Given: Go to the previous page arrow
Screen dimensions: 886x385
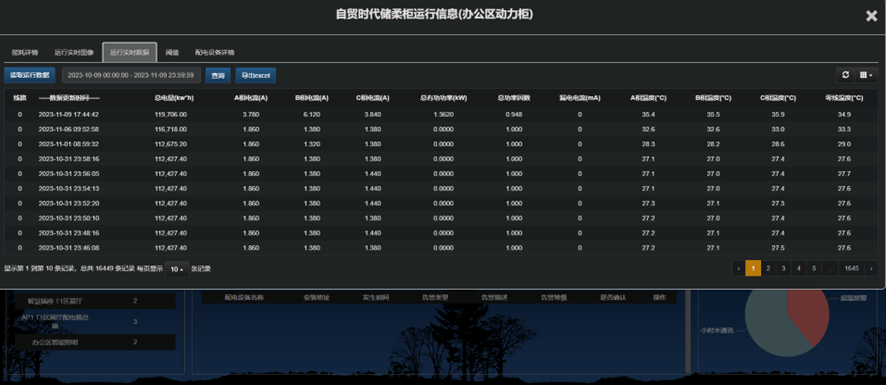Looking at the screenshot, I should point(739,269).
